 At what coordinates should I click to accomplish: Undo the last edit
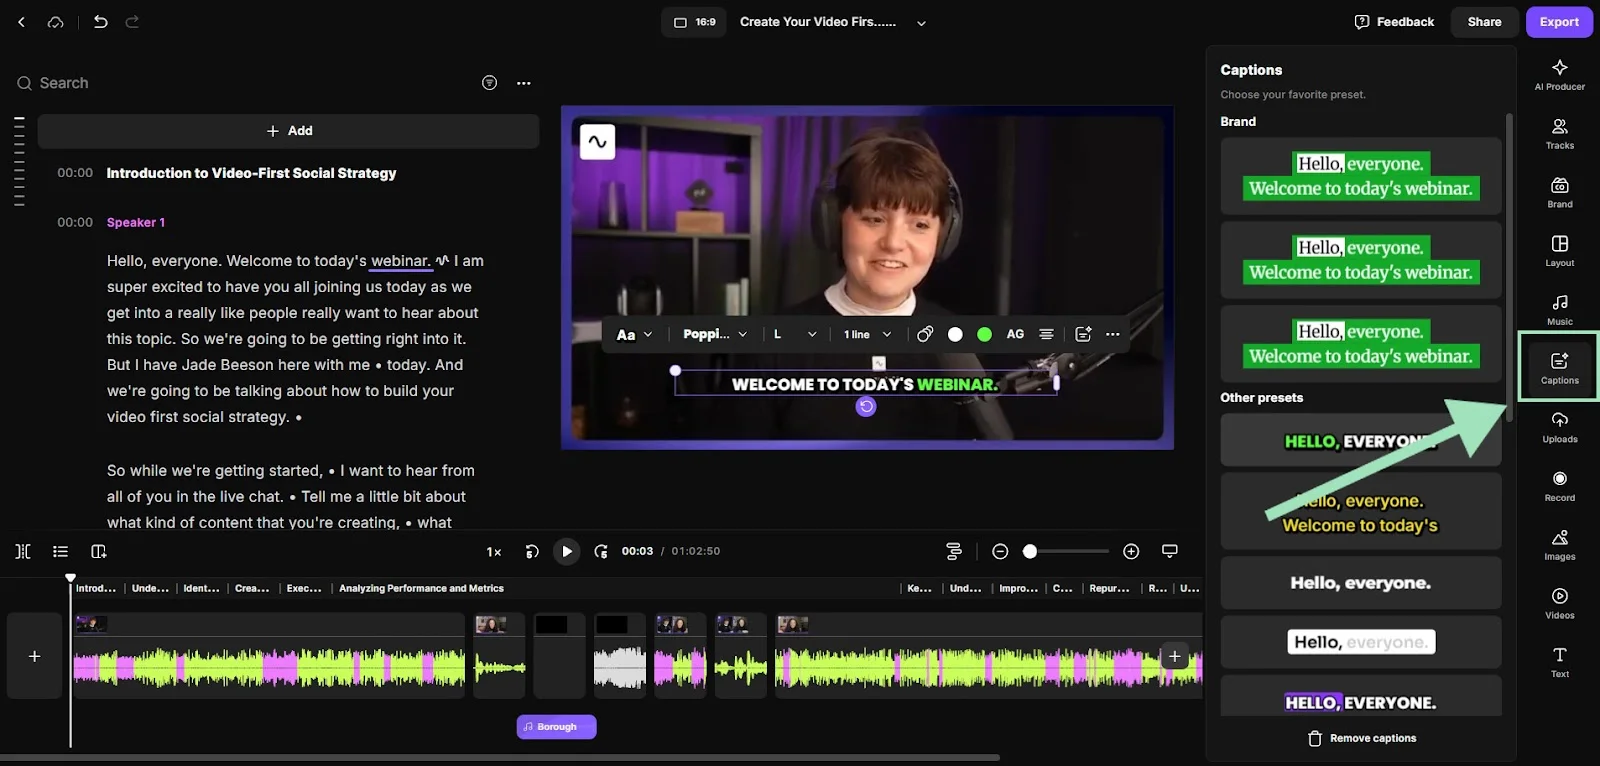tap(100, 21)
